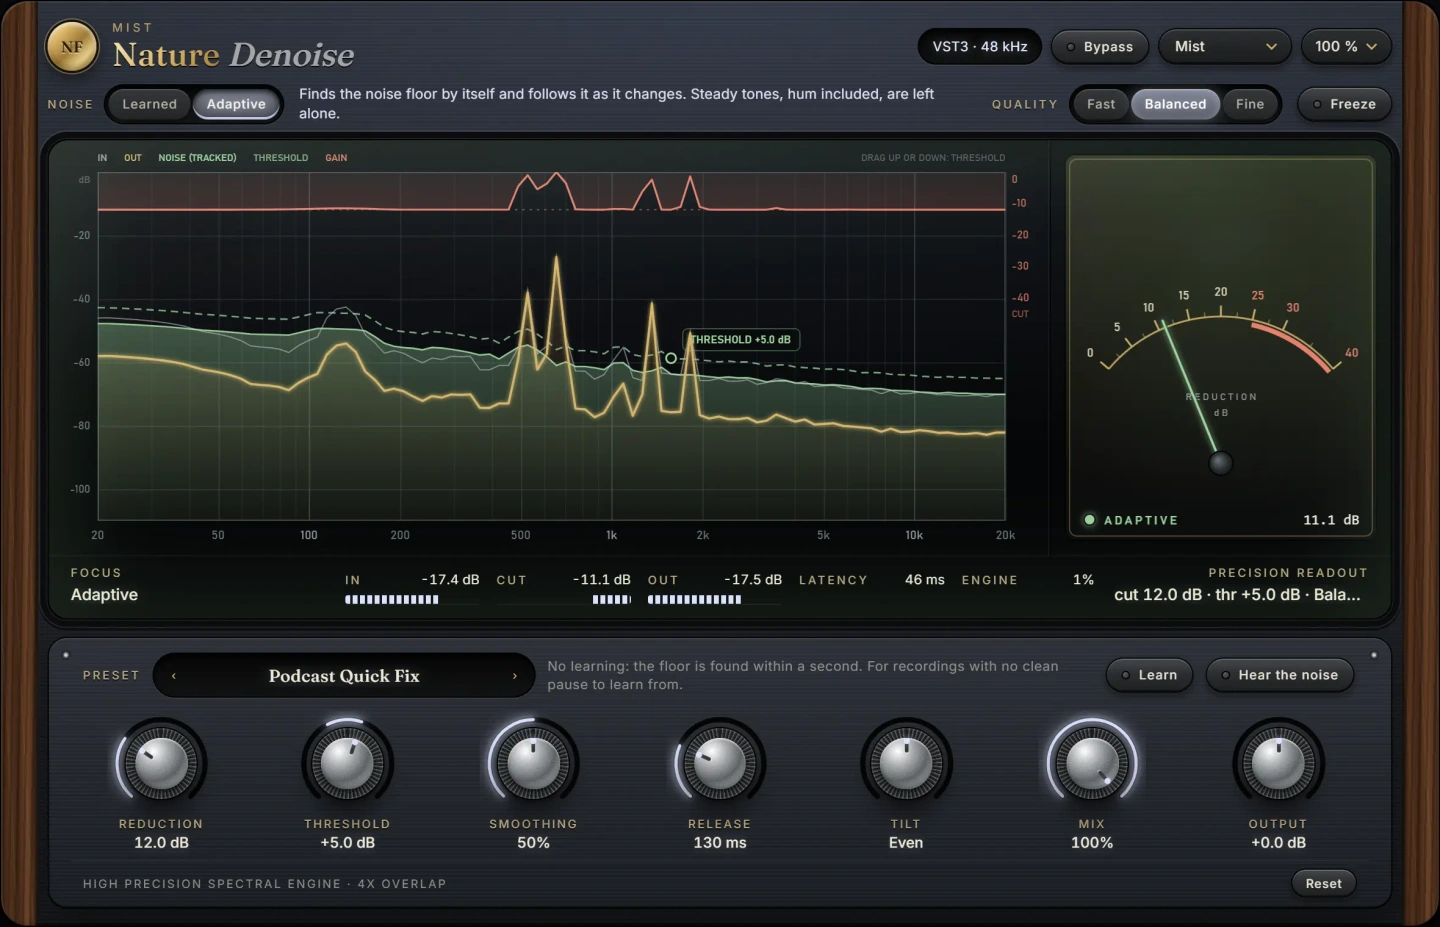The height and width of the screenshot is (927, 1440).
Task: Toggle the NOISE (TRACKED) legend item
Action: (x=197, y=158)
